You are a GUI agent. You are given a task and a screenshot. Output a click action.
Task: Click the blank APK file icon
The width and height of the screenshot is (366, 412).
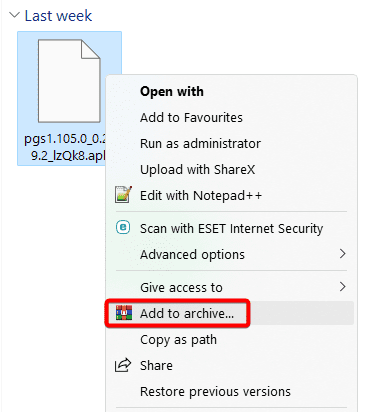[69, 81]
